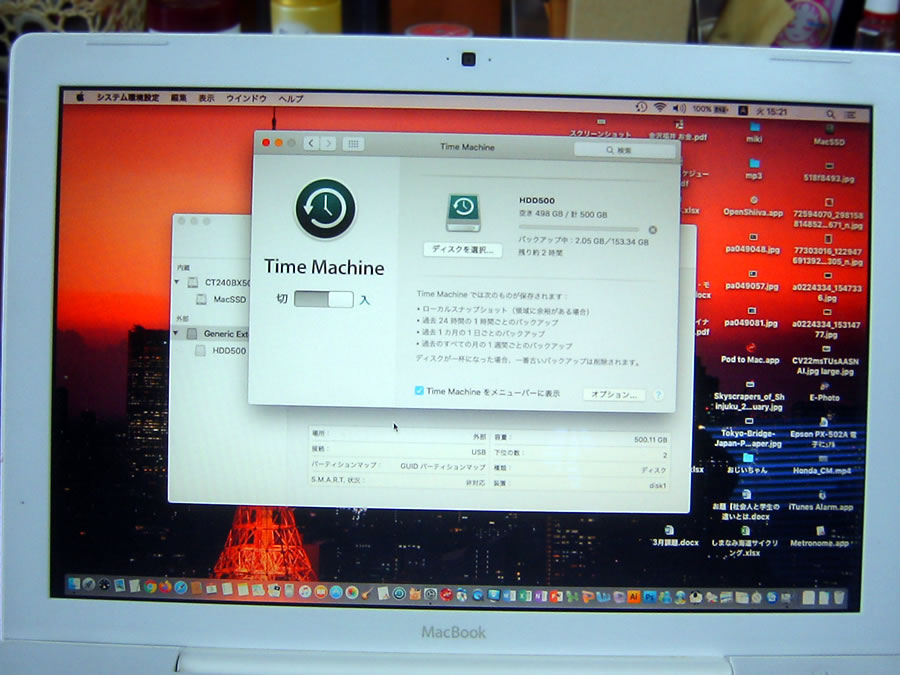Open the input source A icon
This screenshot has height=675, width=900.
click(x=742, y=110)
